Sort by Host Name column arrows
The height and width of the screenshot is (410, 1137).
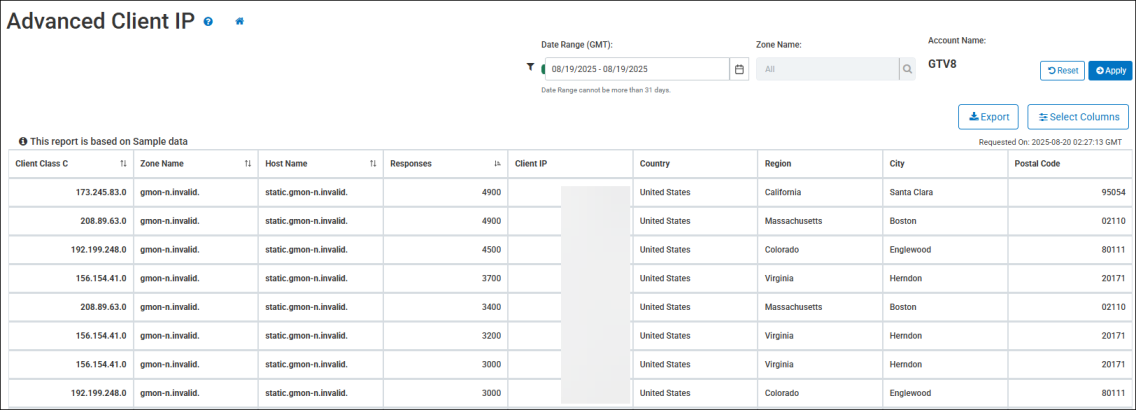[x=373, y=163]
